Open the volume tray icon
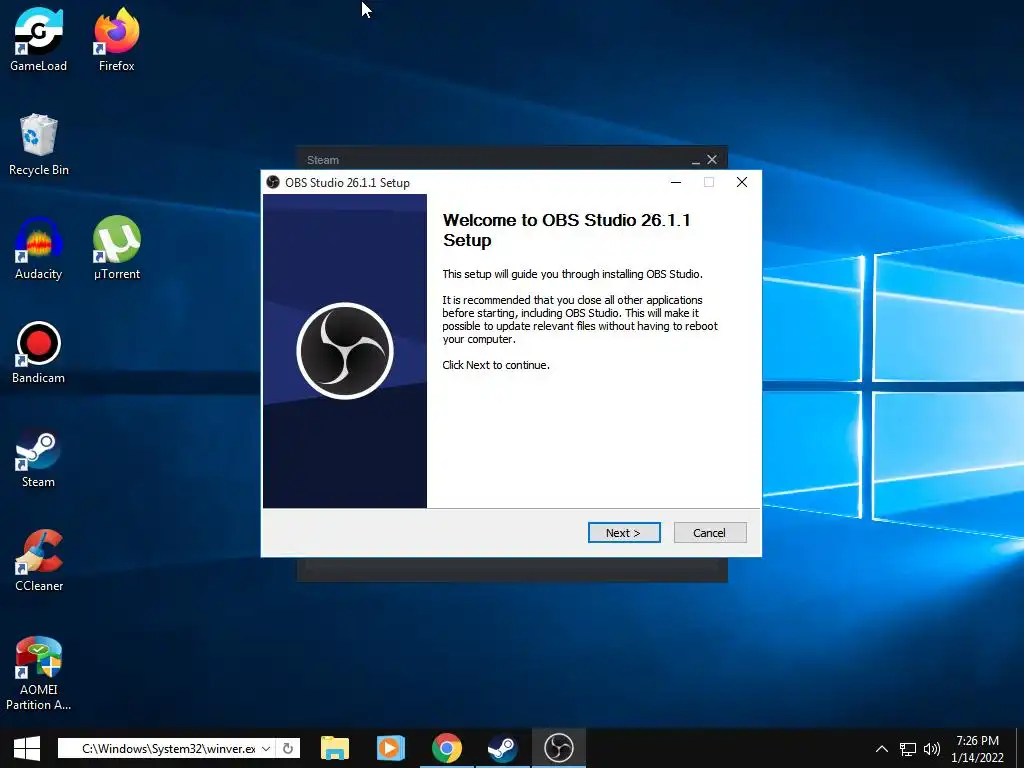The width and height of the screenshot is (1024, 768). point(932,749)
